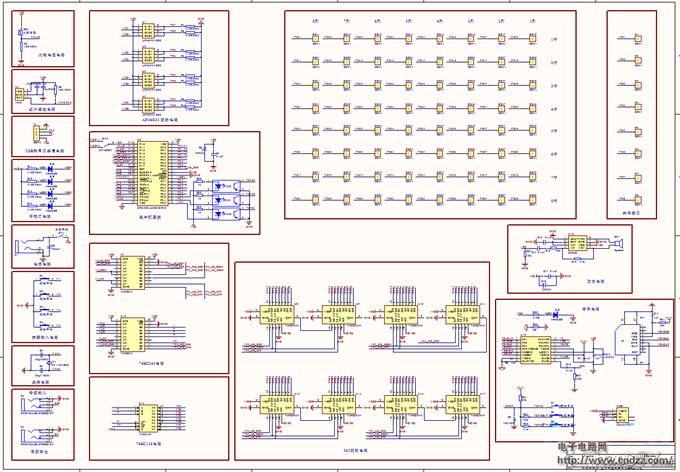Select the top-left chip in the IO control block
Image resolution: width=680 pixels, height=472 pixels.
(x=272, y=314)
